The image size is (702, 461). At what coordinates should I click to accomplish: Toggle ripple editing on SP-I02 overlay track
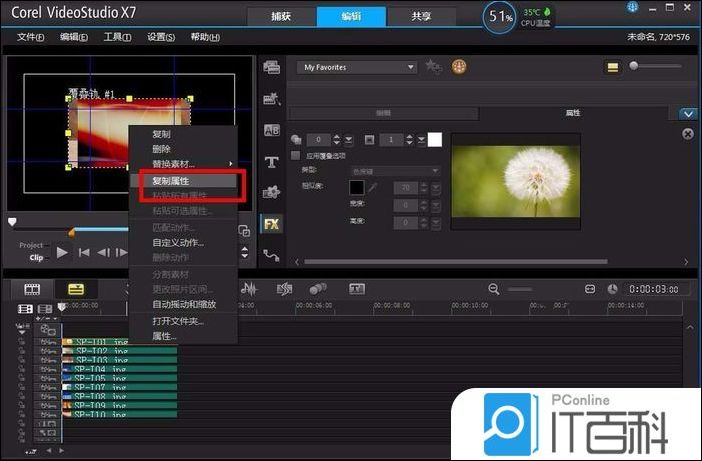(x=21, y=351)
